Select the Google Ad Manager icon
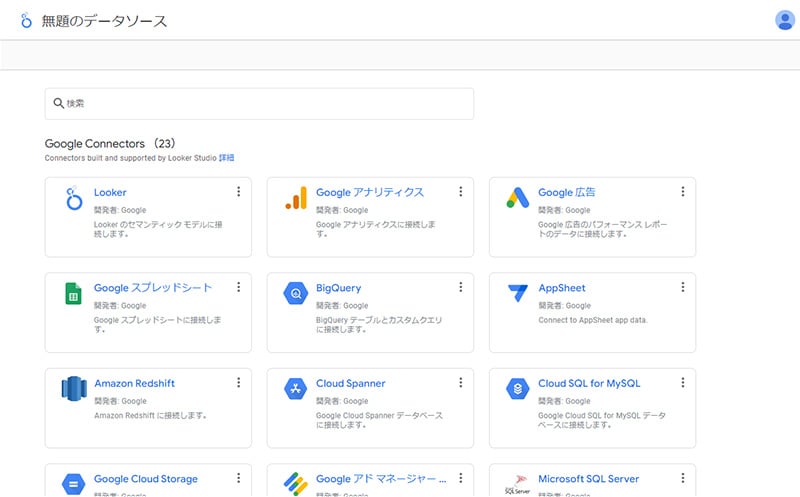The image size is (800, 497). click(x=296, y=484)
